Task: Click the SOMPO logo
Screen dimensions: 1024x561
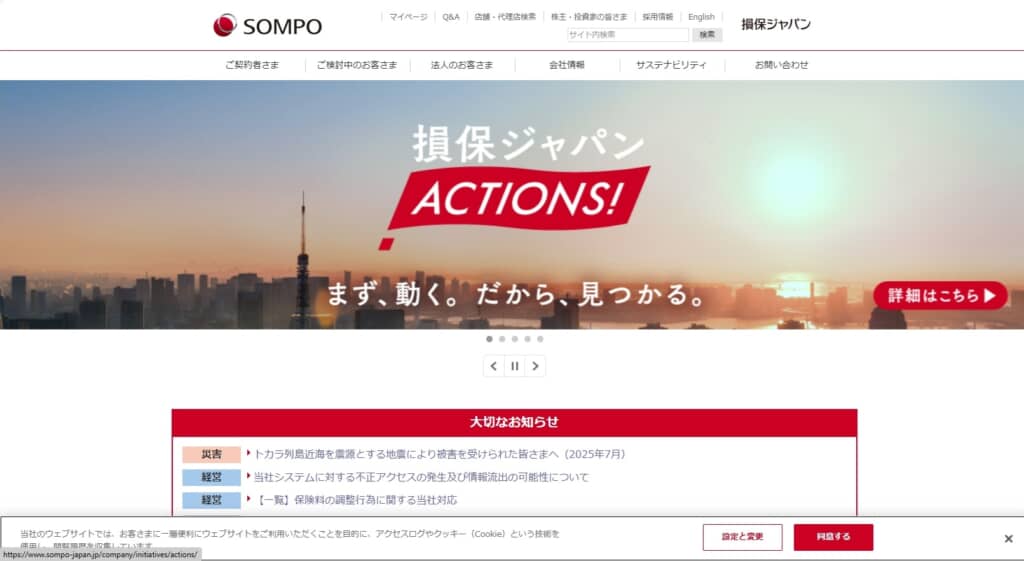Action: (268, 25)
